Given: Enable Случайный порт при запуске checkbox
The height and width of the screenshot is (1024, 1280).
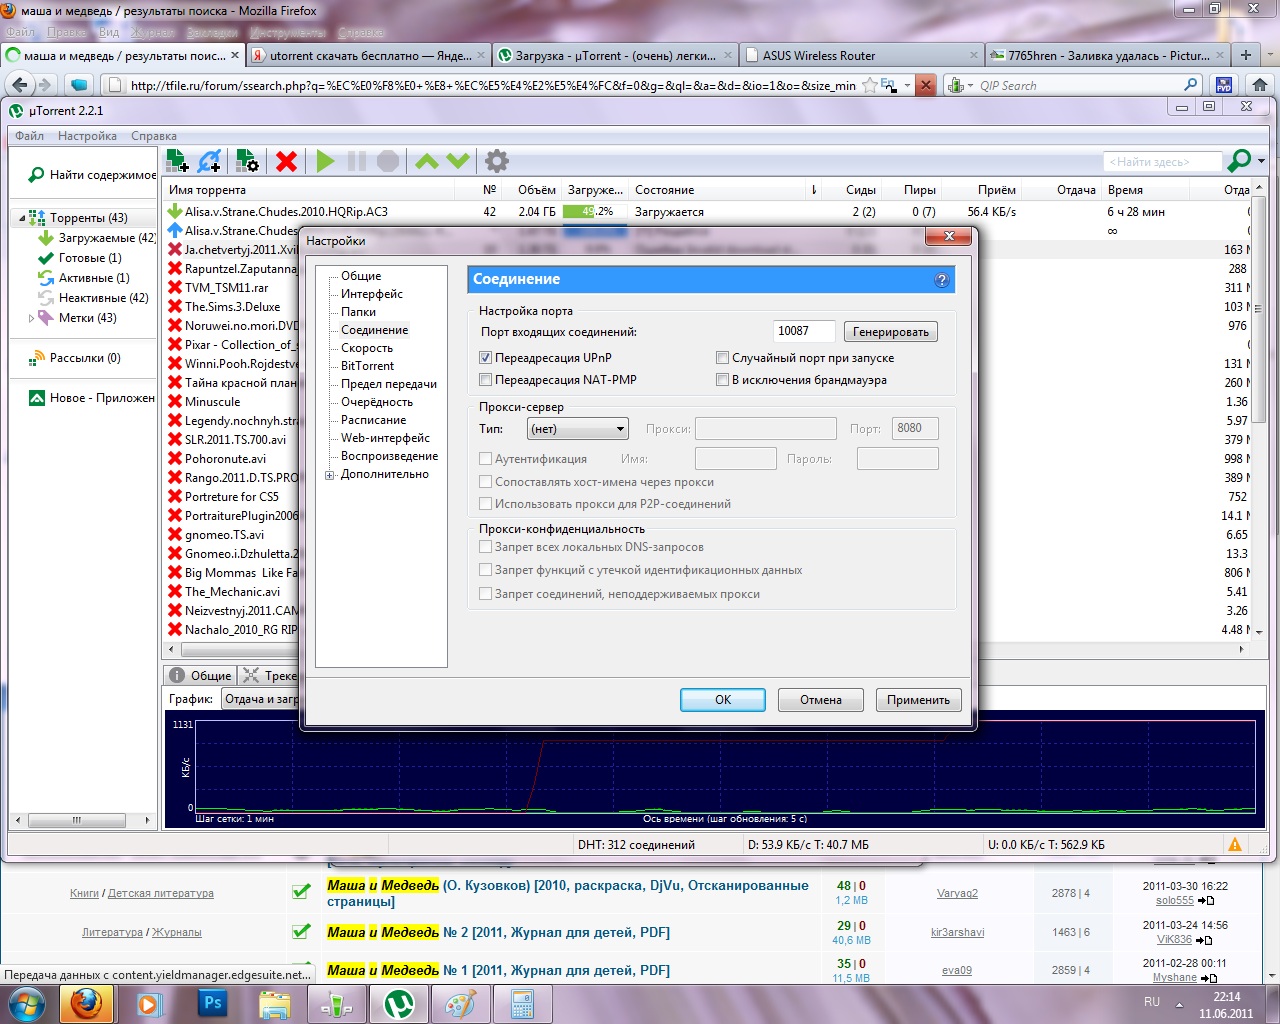Looking at the screenshot, I should [722, 358].
